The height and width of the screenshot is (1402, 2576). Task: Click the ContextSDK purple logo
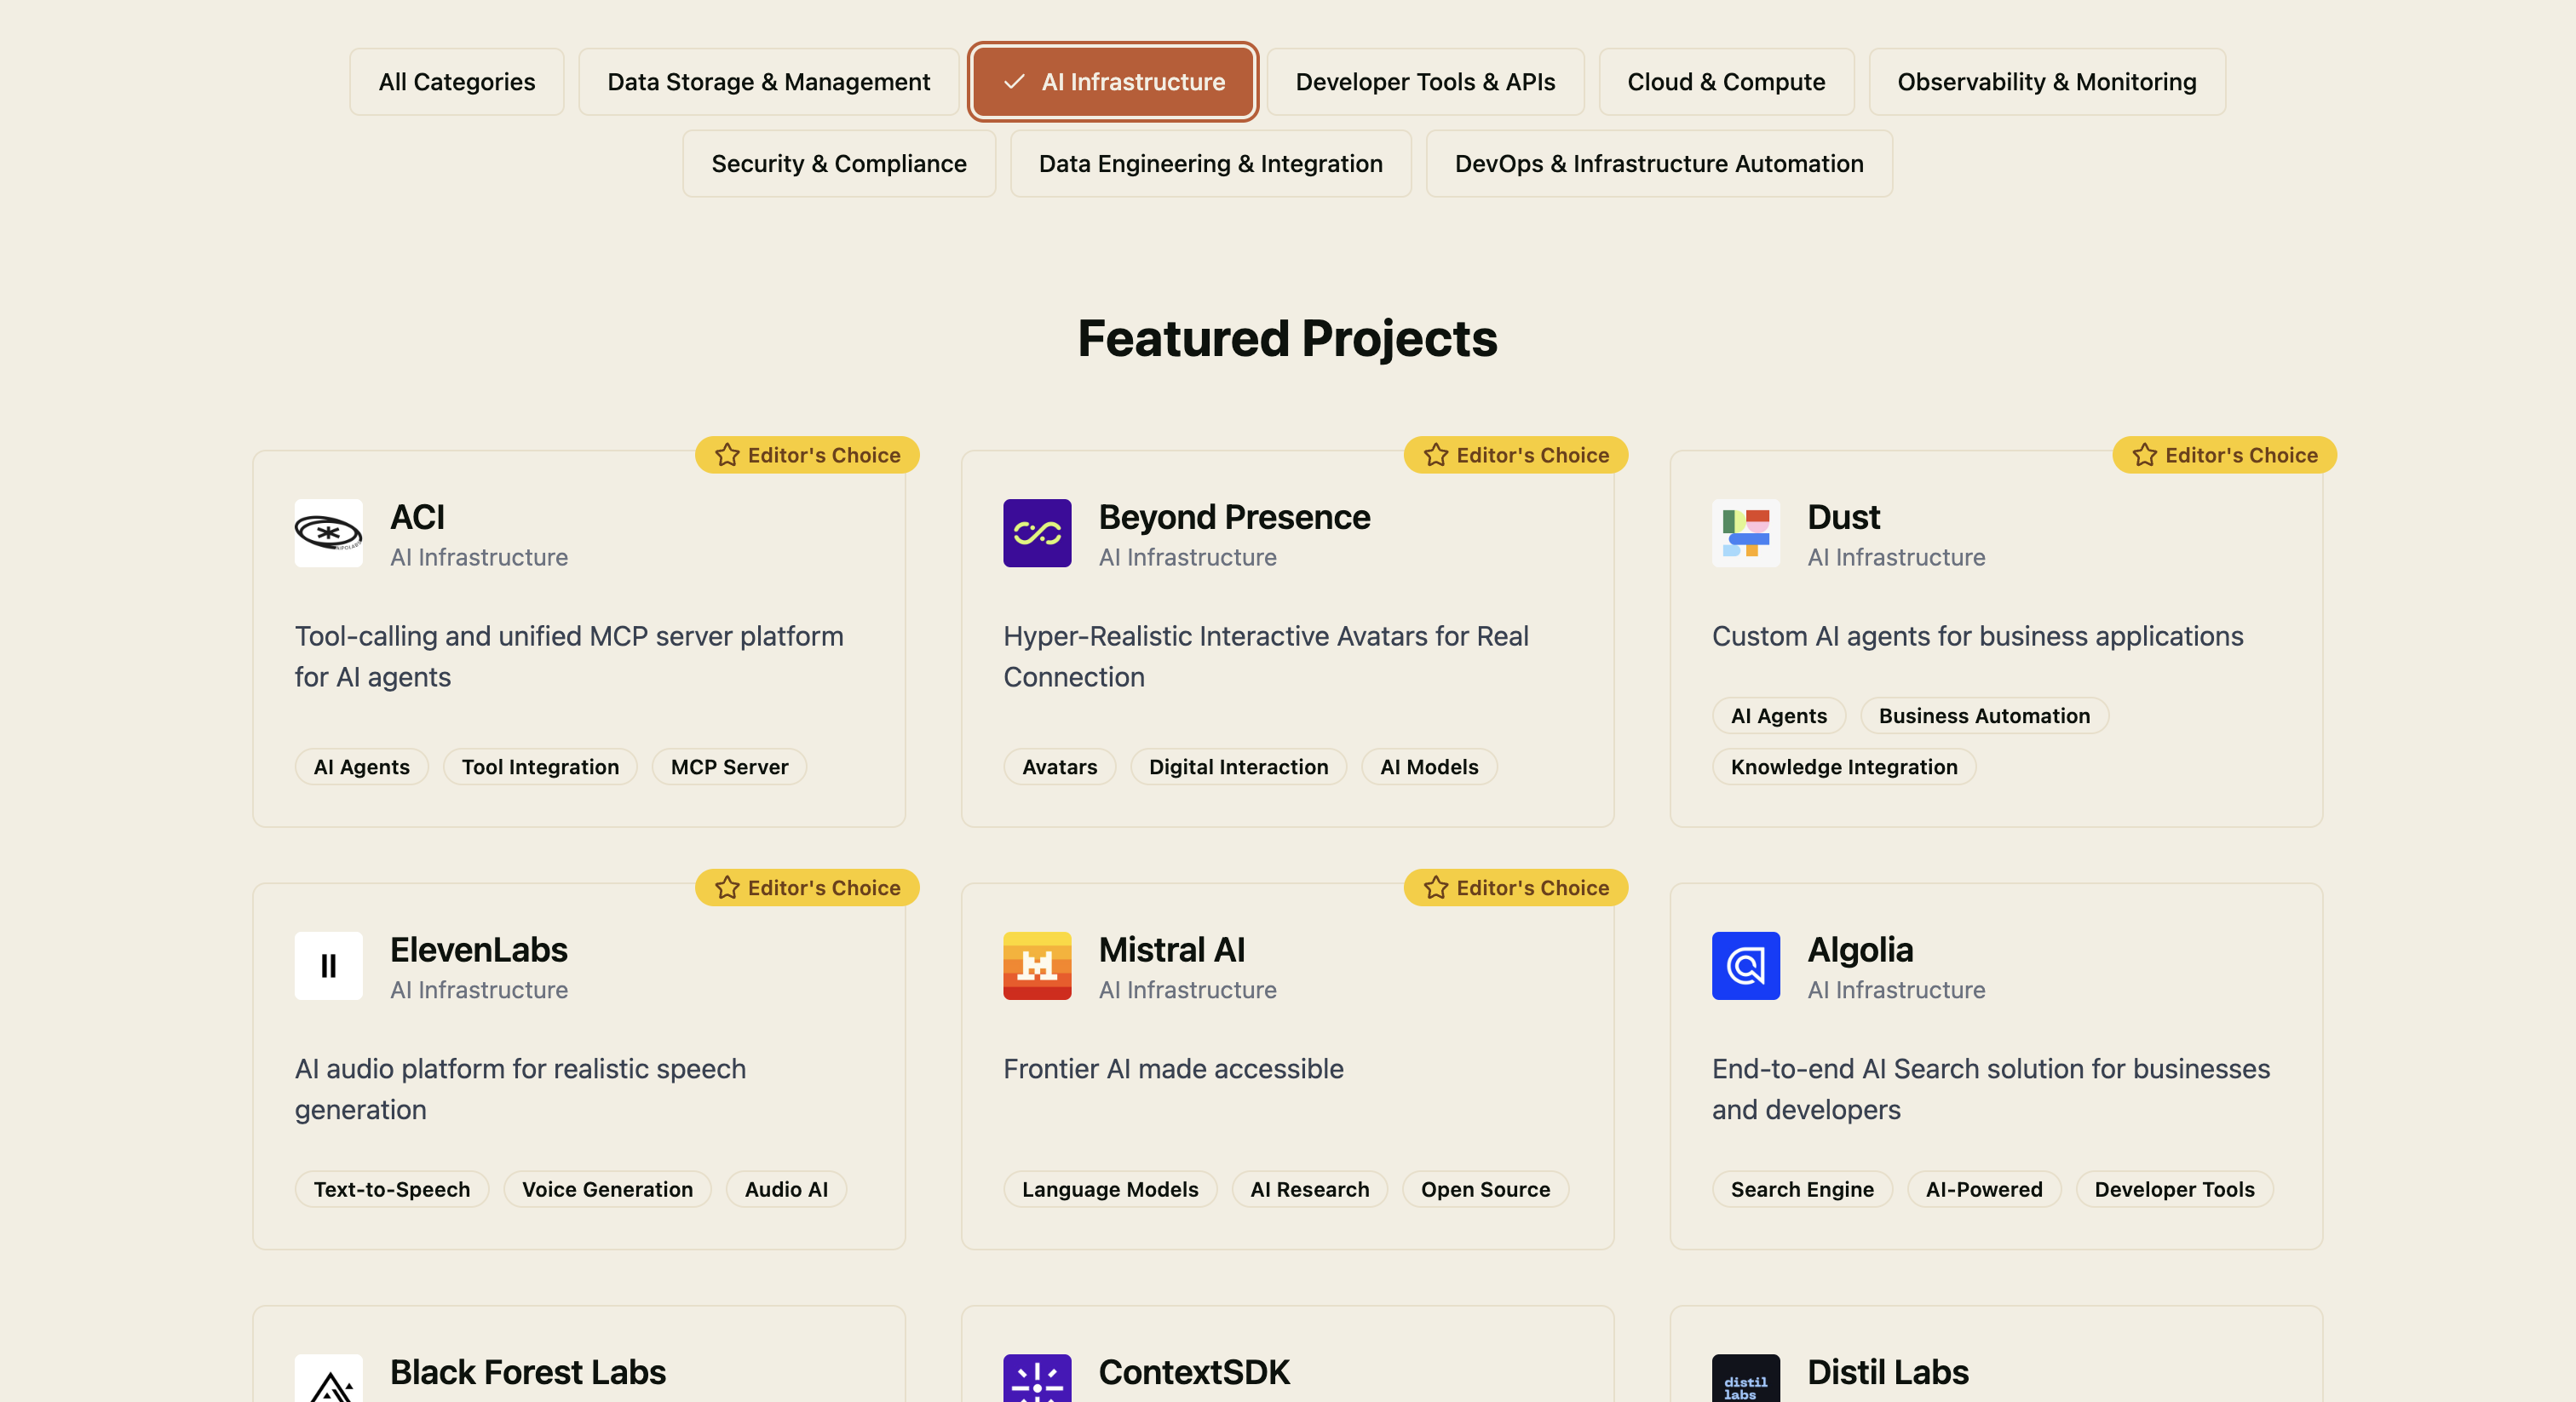pyautogui.click(x=1037, y=1379)
